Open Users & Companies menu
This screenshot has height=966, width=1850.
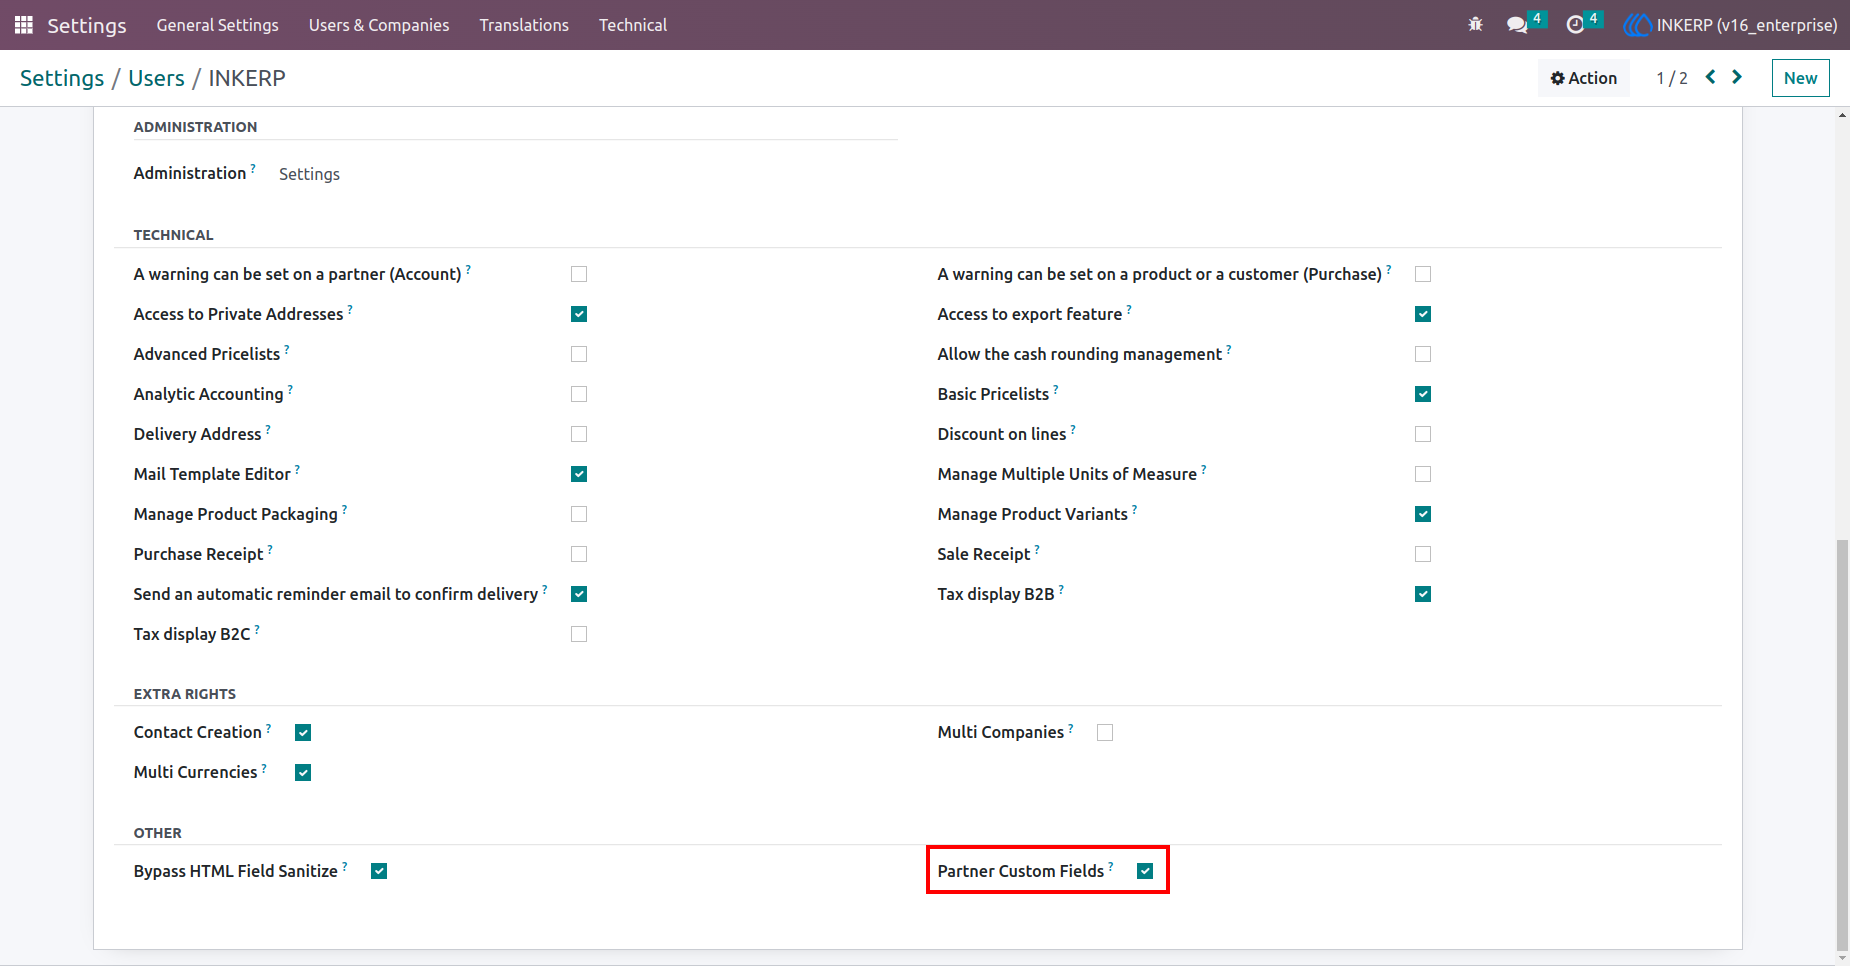[x=379, y=25]
